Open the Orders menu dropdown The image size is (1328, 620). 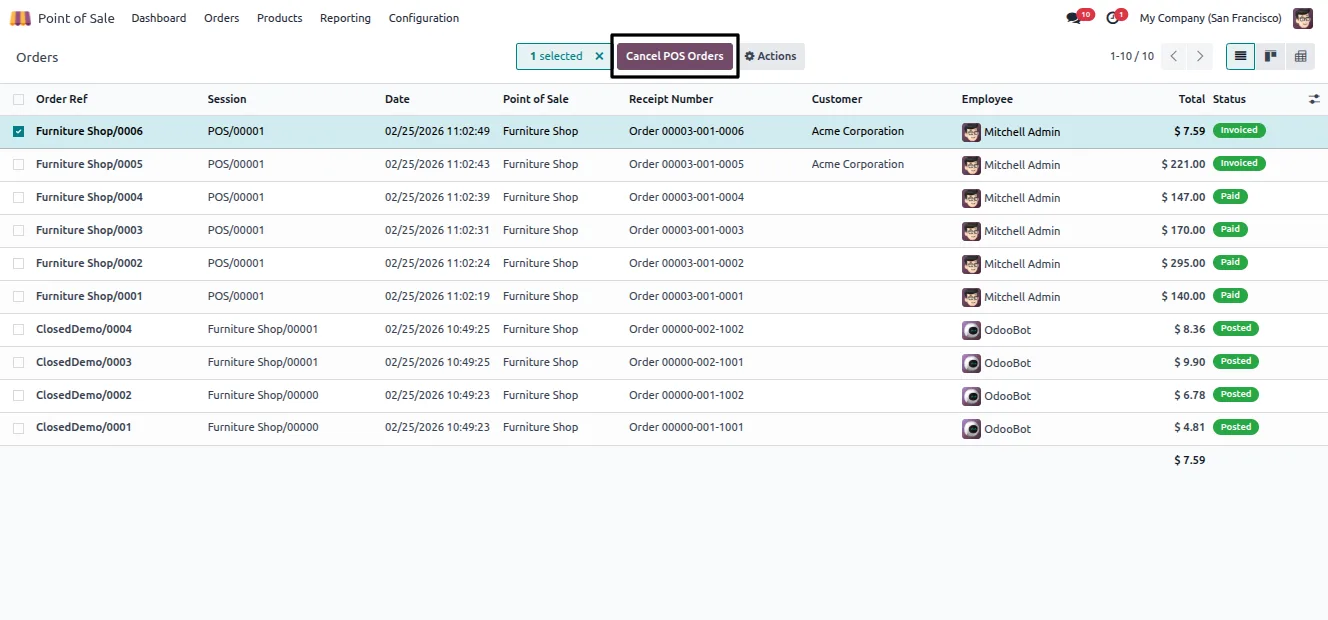coord(221,18)
